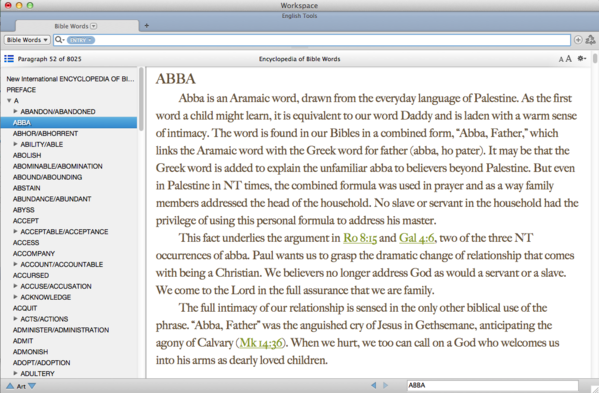This screenshot has height=393, width=599.
Task: Select ADMINISTER/ADMINISTRATION entry
Action: (61, 330)
